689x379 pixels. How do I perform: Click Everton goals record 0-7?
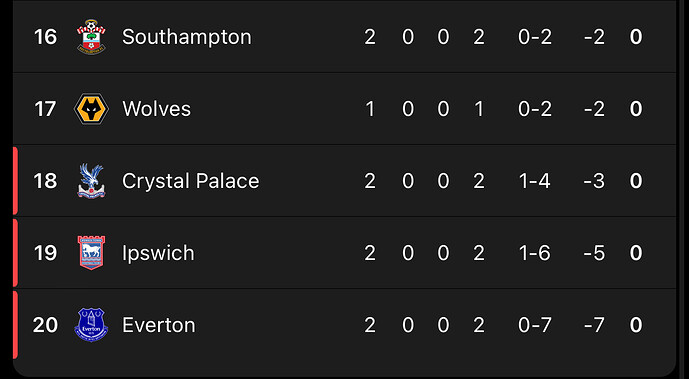coord(535,325)
